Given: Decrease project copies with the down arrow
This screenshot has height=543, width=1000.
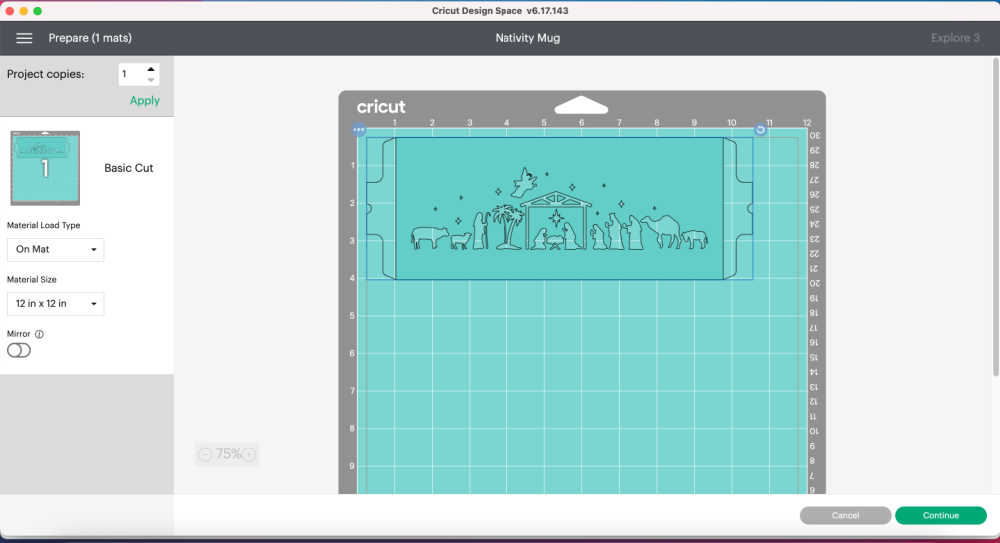Looking at the screenshot, I should tap(151, 80).
